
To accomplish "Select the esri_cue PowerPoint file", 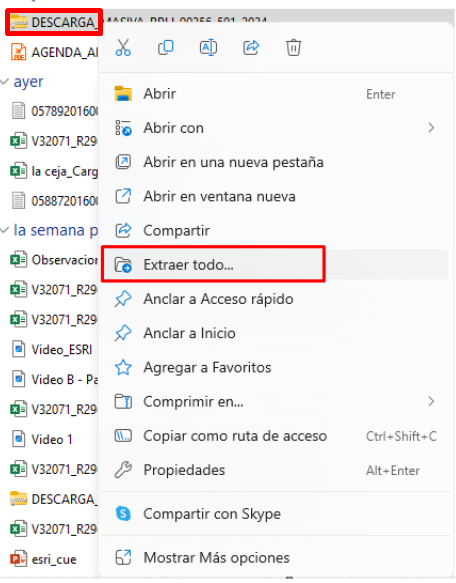I will click(x=44, y=559).
